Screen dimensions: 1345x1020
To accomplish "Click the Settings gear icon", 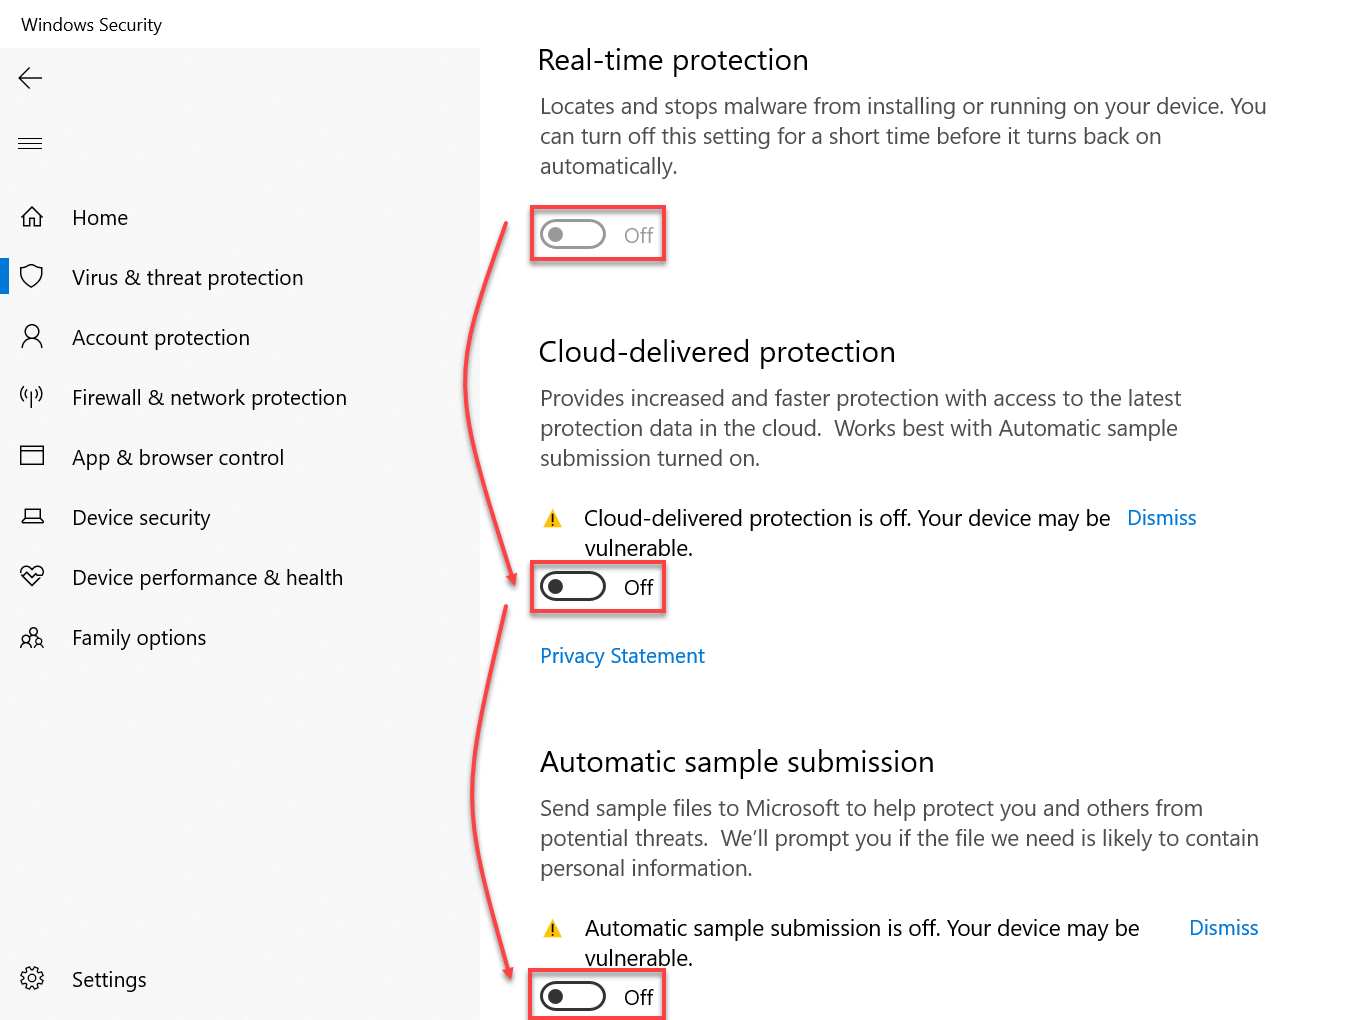I will pyautogui.click(x=32, y=978).
